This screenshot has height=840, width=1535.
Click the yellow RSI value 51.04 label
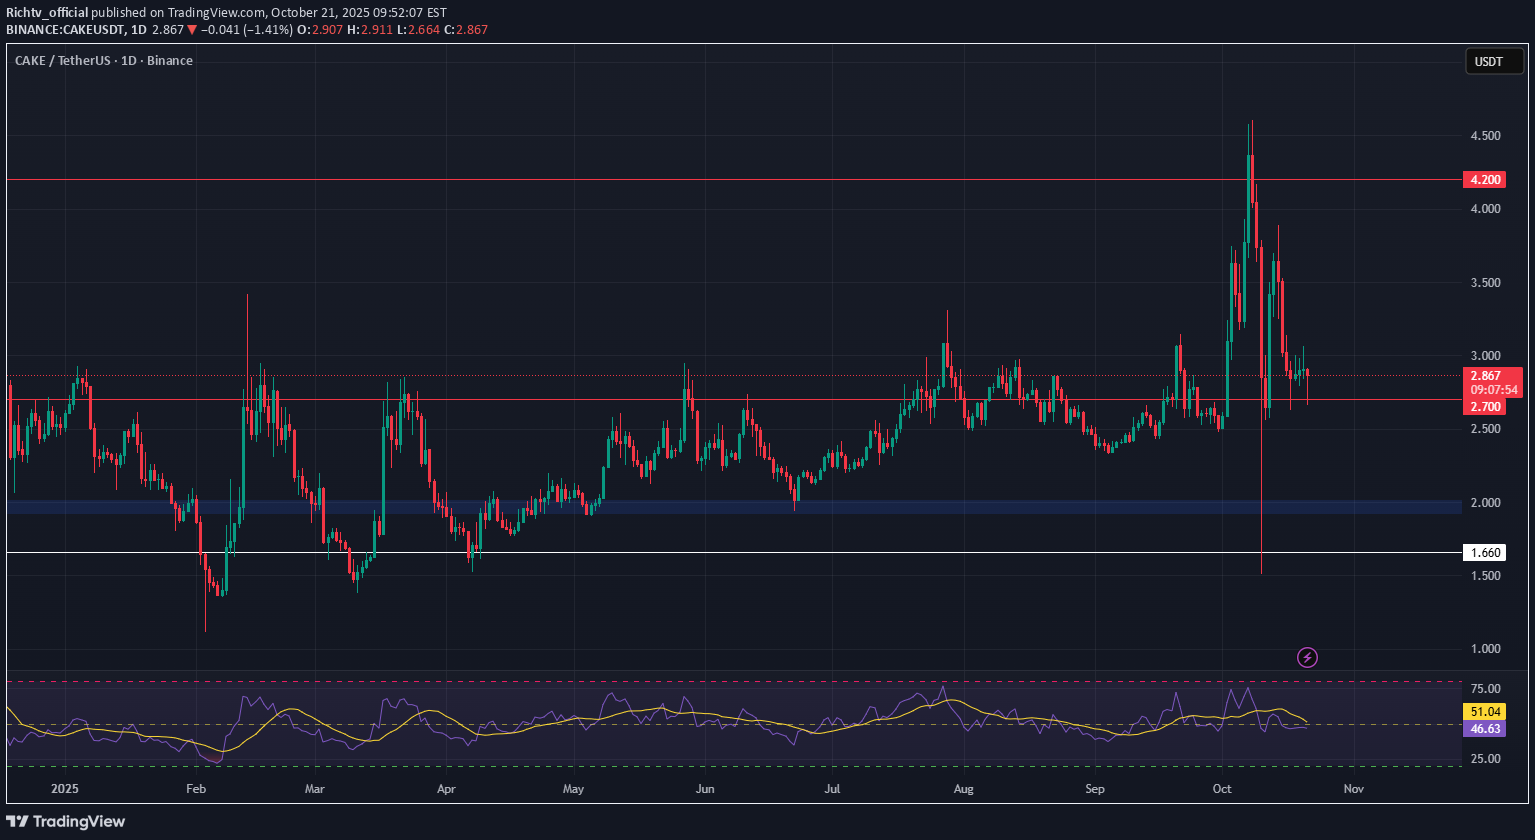(1483, 711)
